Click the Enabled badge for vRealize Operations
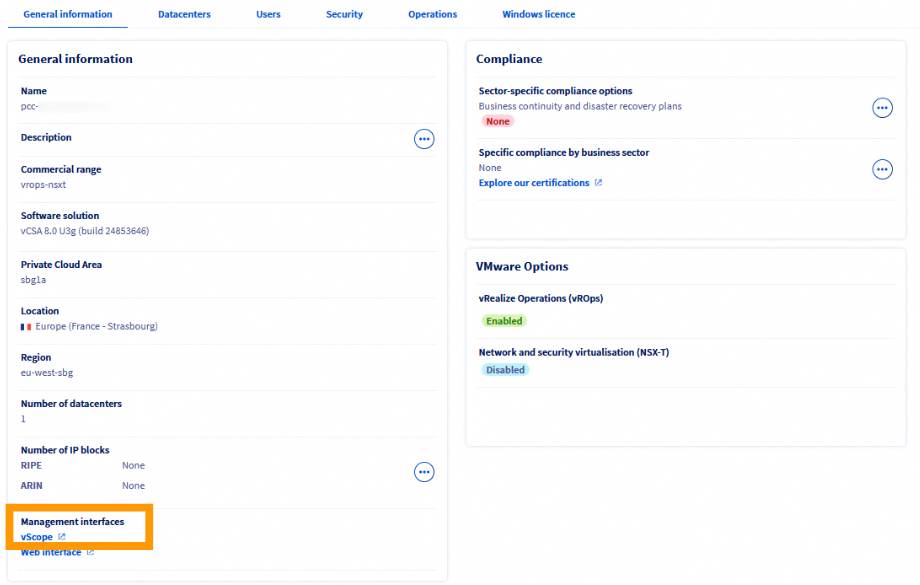The height and width of the screenshot is (585, 920). tap(504, 321)
